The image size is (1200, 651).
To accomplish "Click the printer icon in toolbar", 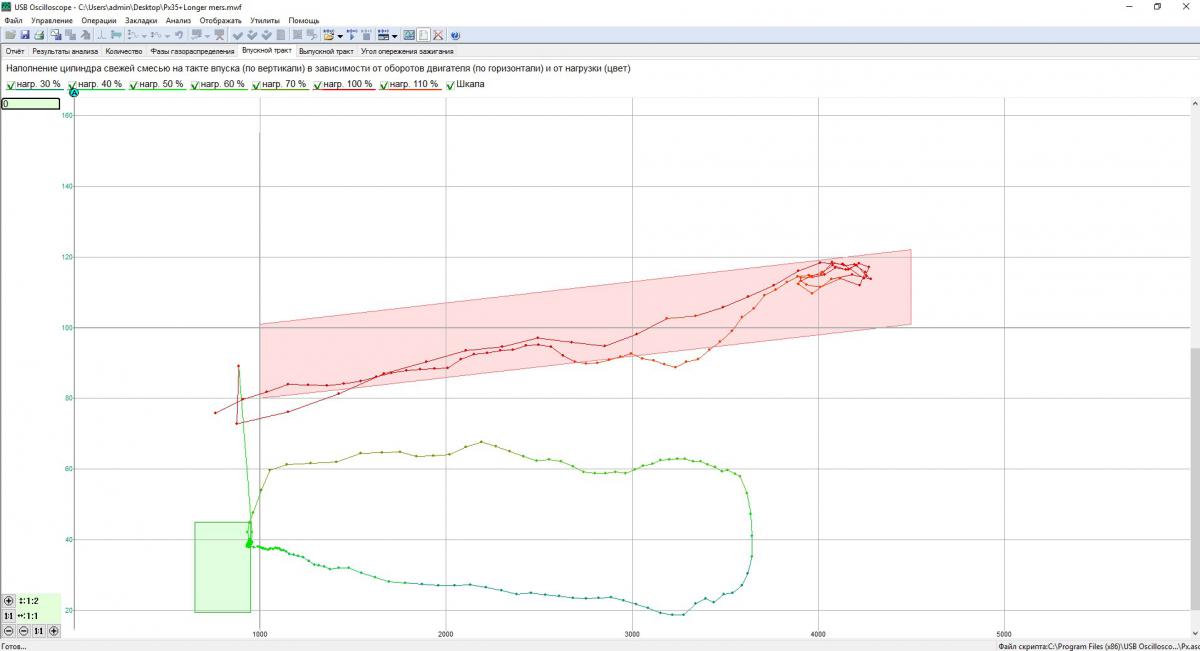I will coord(40,35).
